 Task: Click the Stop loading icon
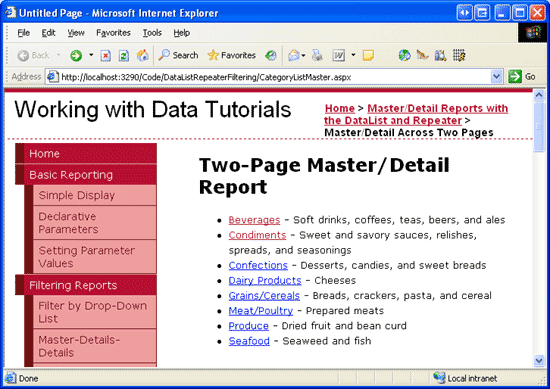coord(106,55)
